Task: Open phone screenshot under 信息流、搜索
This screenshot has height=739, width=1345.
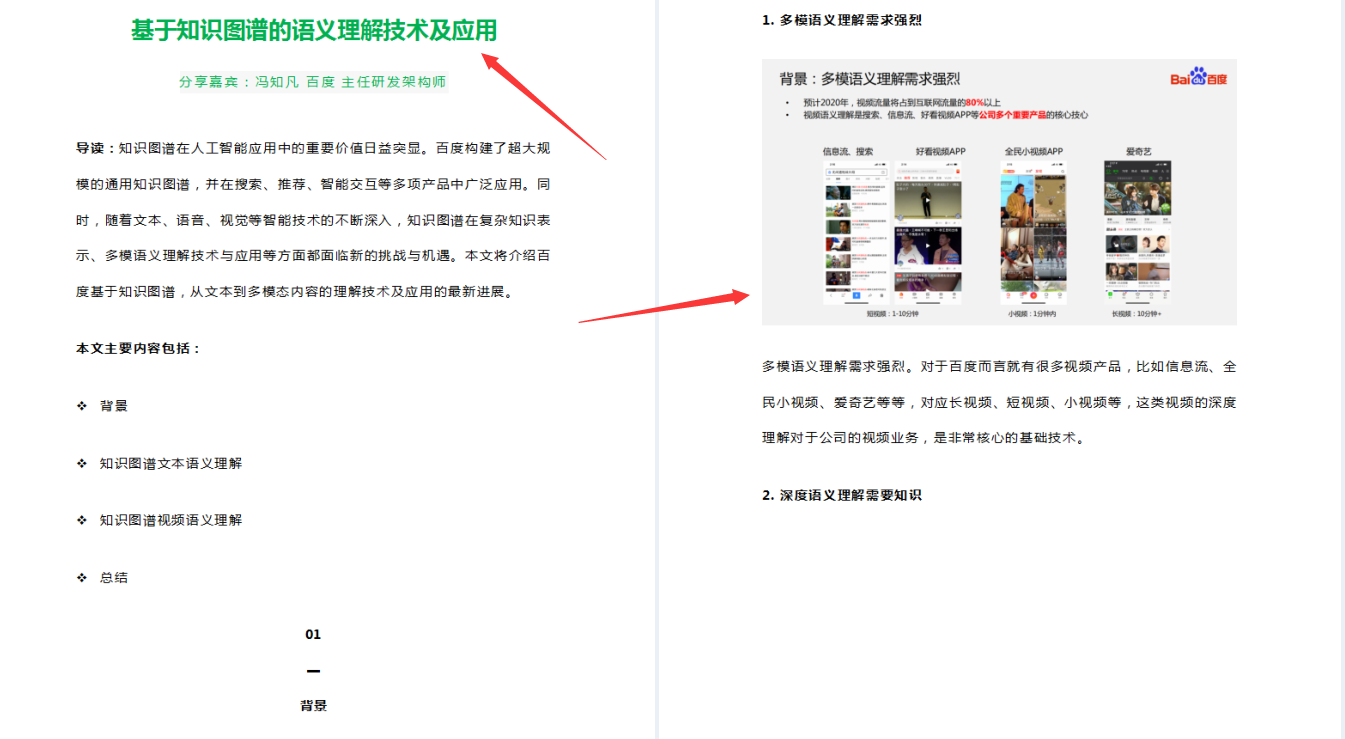Action: point(856,232)
